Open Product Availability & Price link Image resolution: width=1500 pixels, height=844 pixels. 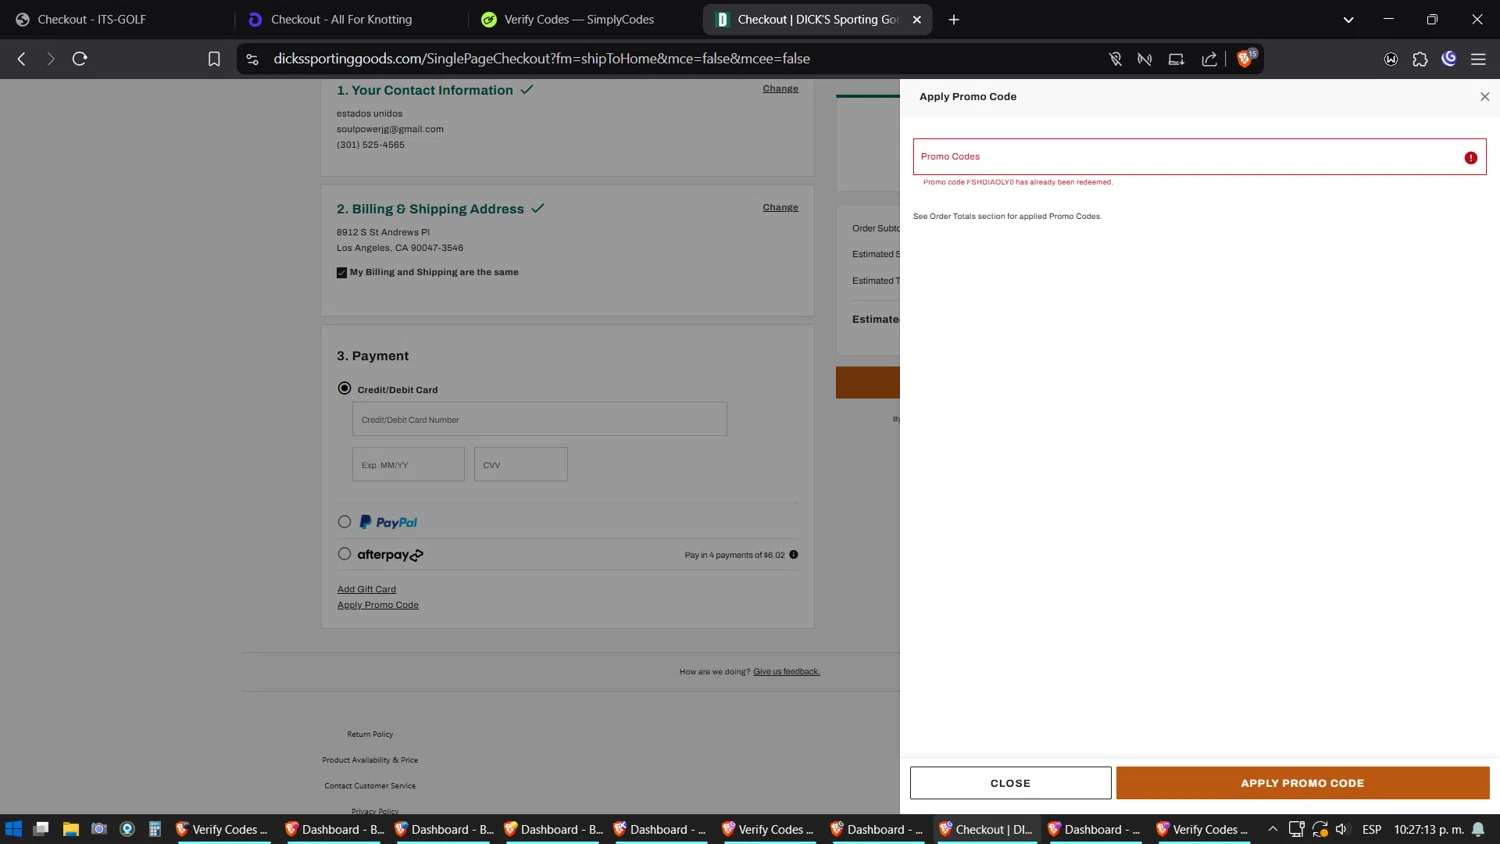[x=370, y=760]
